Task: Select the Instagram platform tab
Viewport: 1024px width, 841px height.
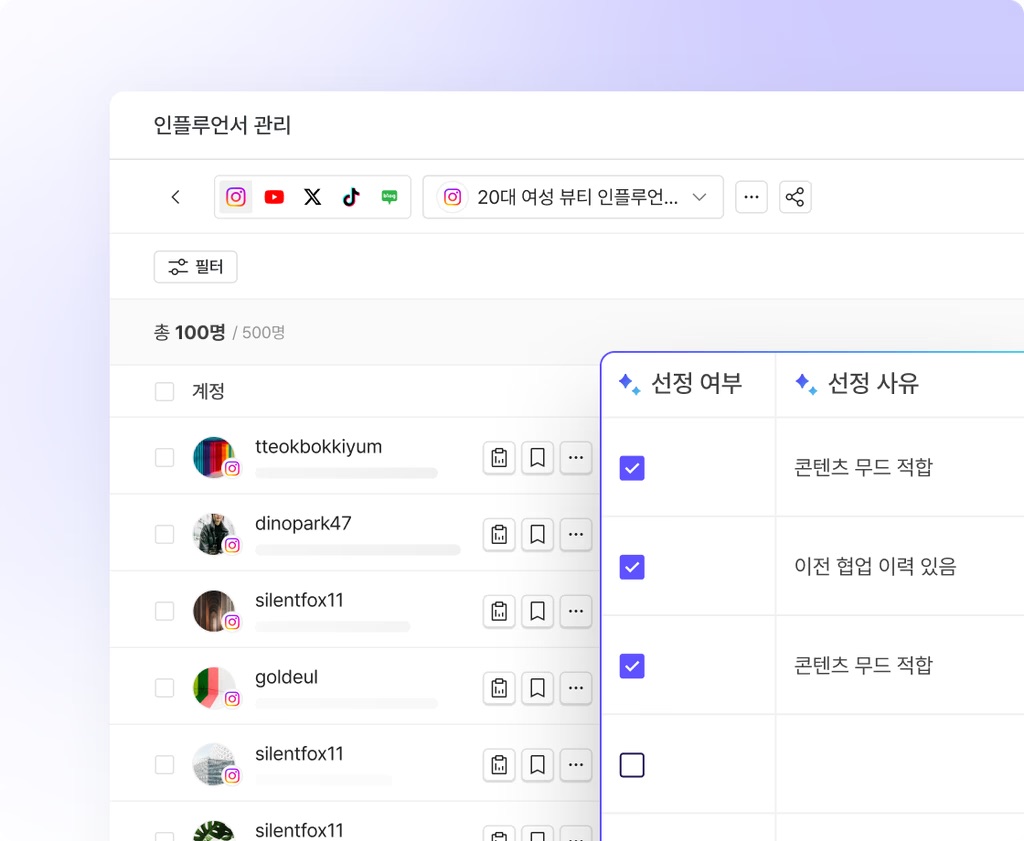Action: click(x=236, y=197)
